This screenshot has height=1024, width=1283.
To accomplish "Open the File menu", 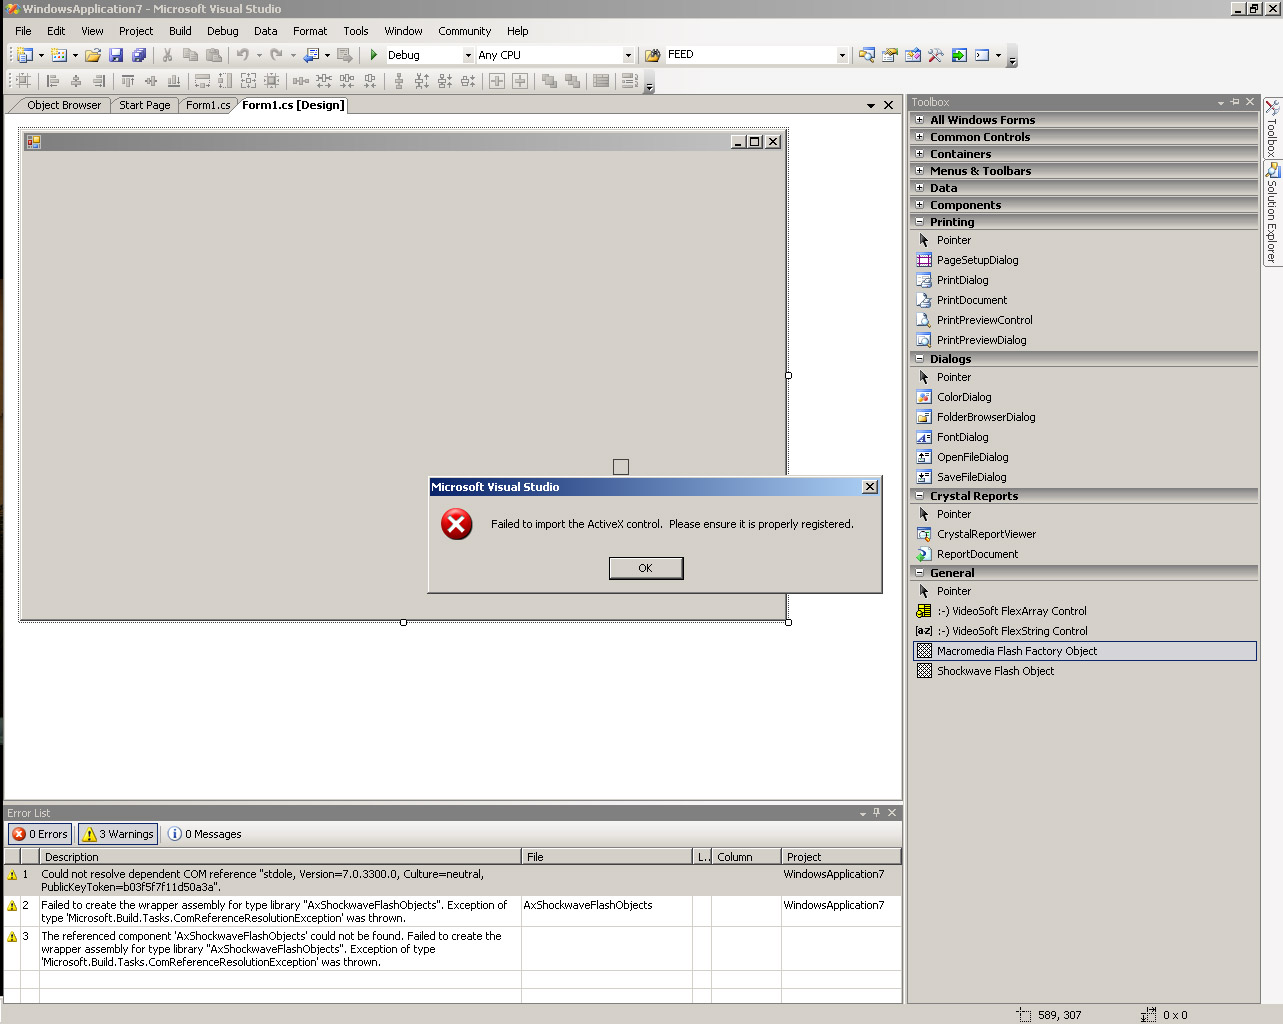I will tap(23, 31).
